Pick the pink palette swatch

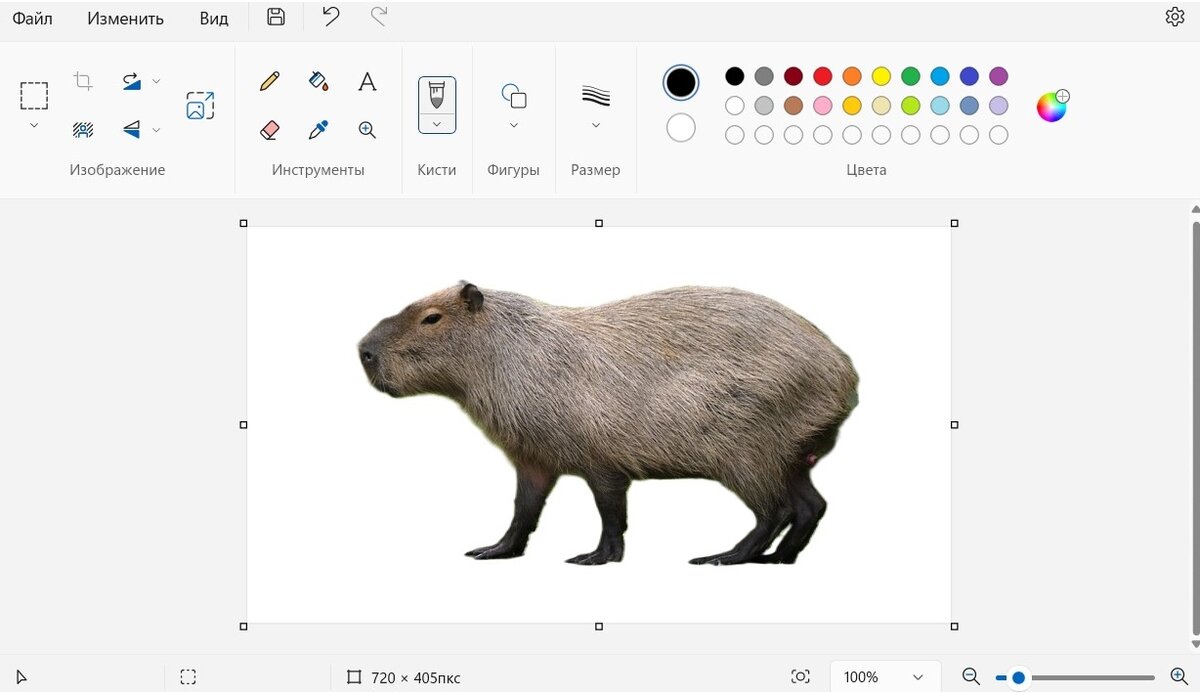tap(823, 105)
